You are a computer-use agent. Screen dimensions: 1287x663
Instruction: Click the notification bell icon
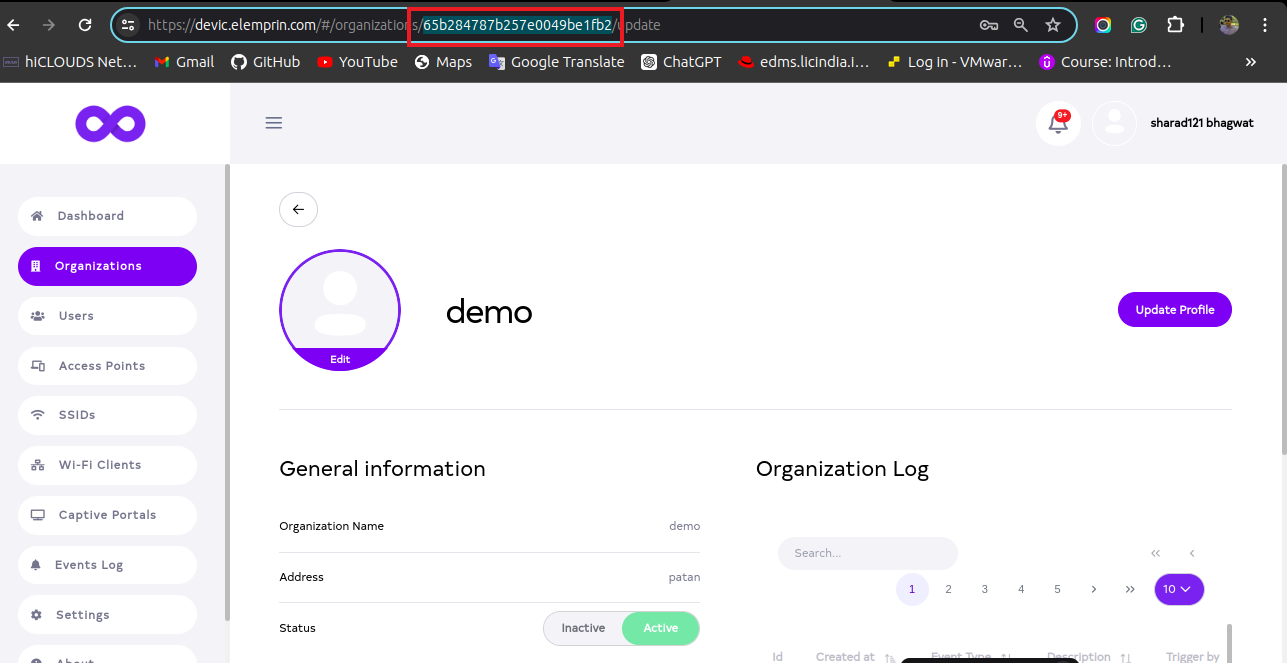pos(1057,123)
